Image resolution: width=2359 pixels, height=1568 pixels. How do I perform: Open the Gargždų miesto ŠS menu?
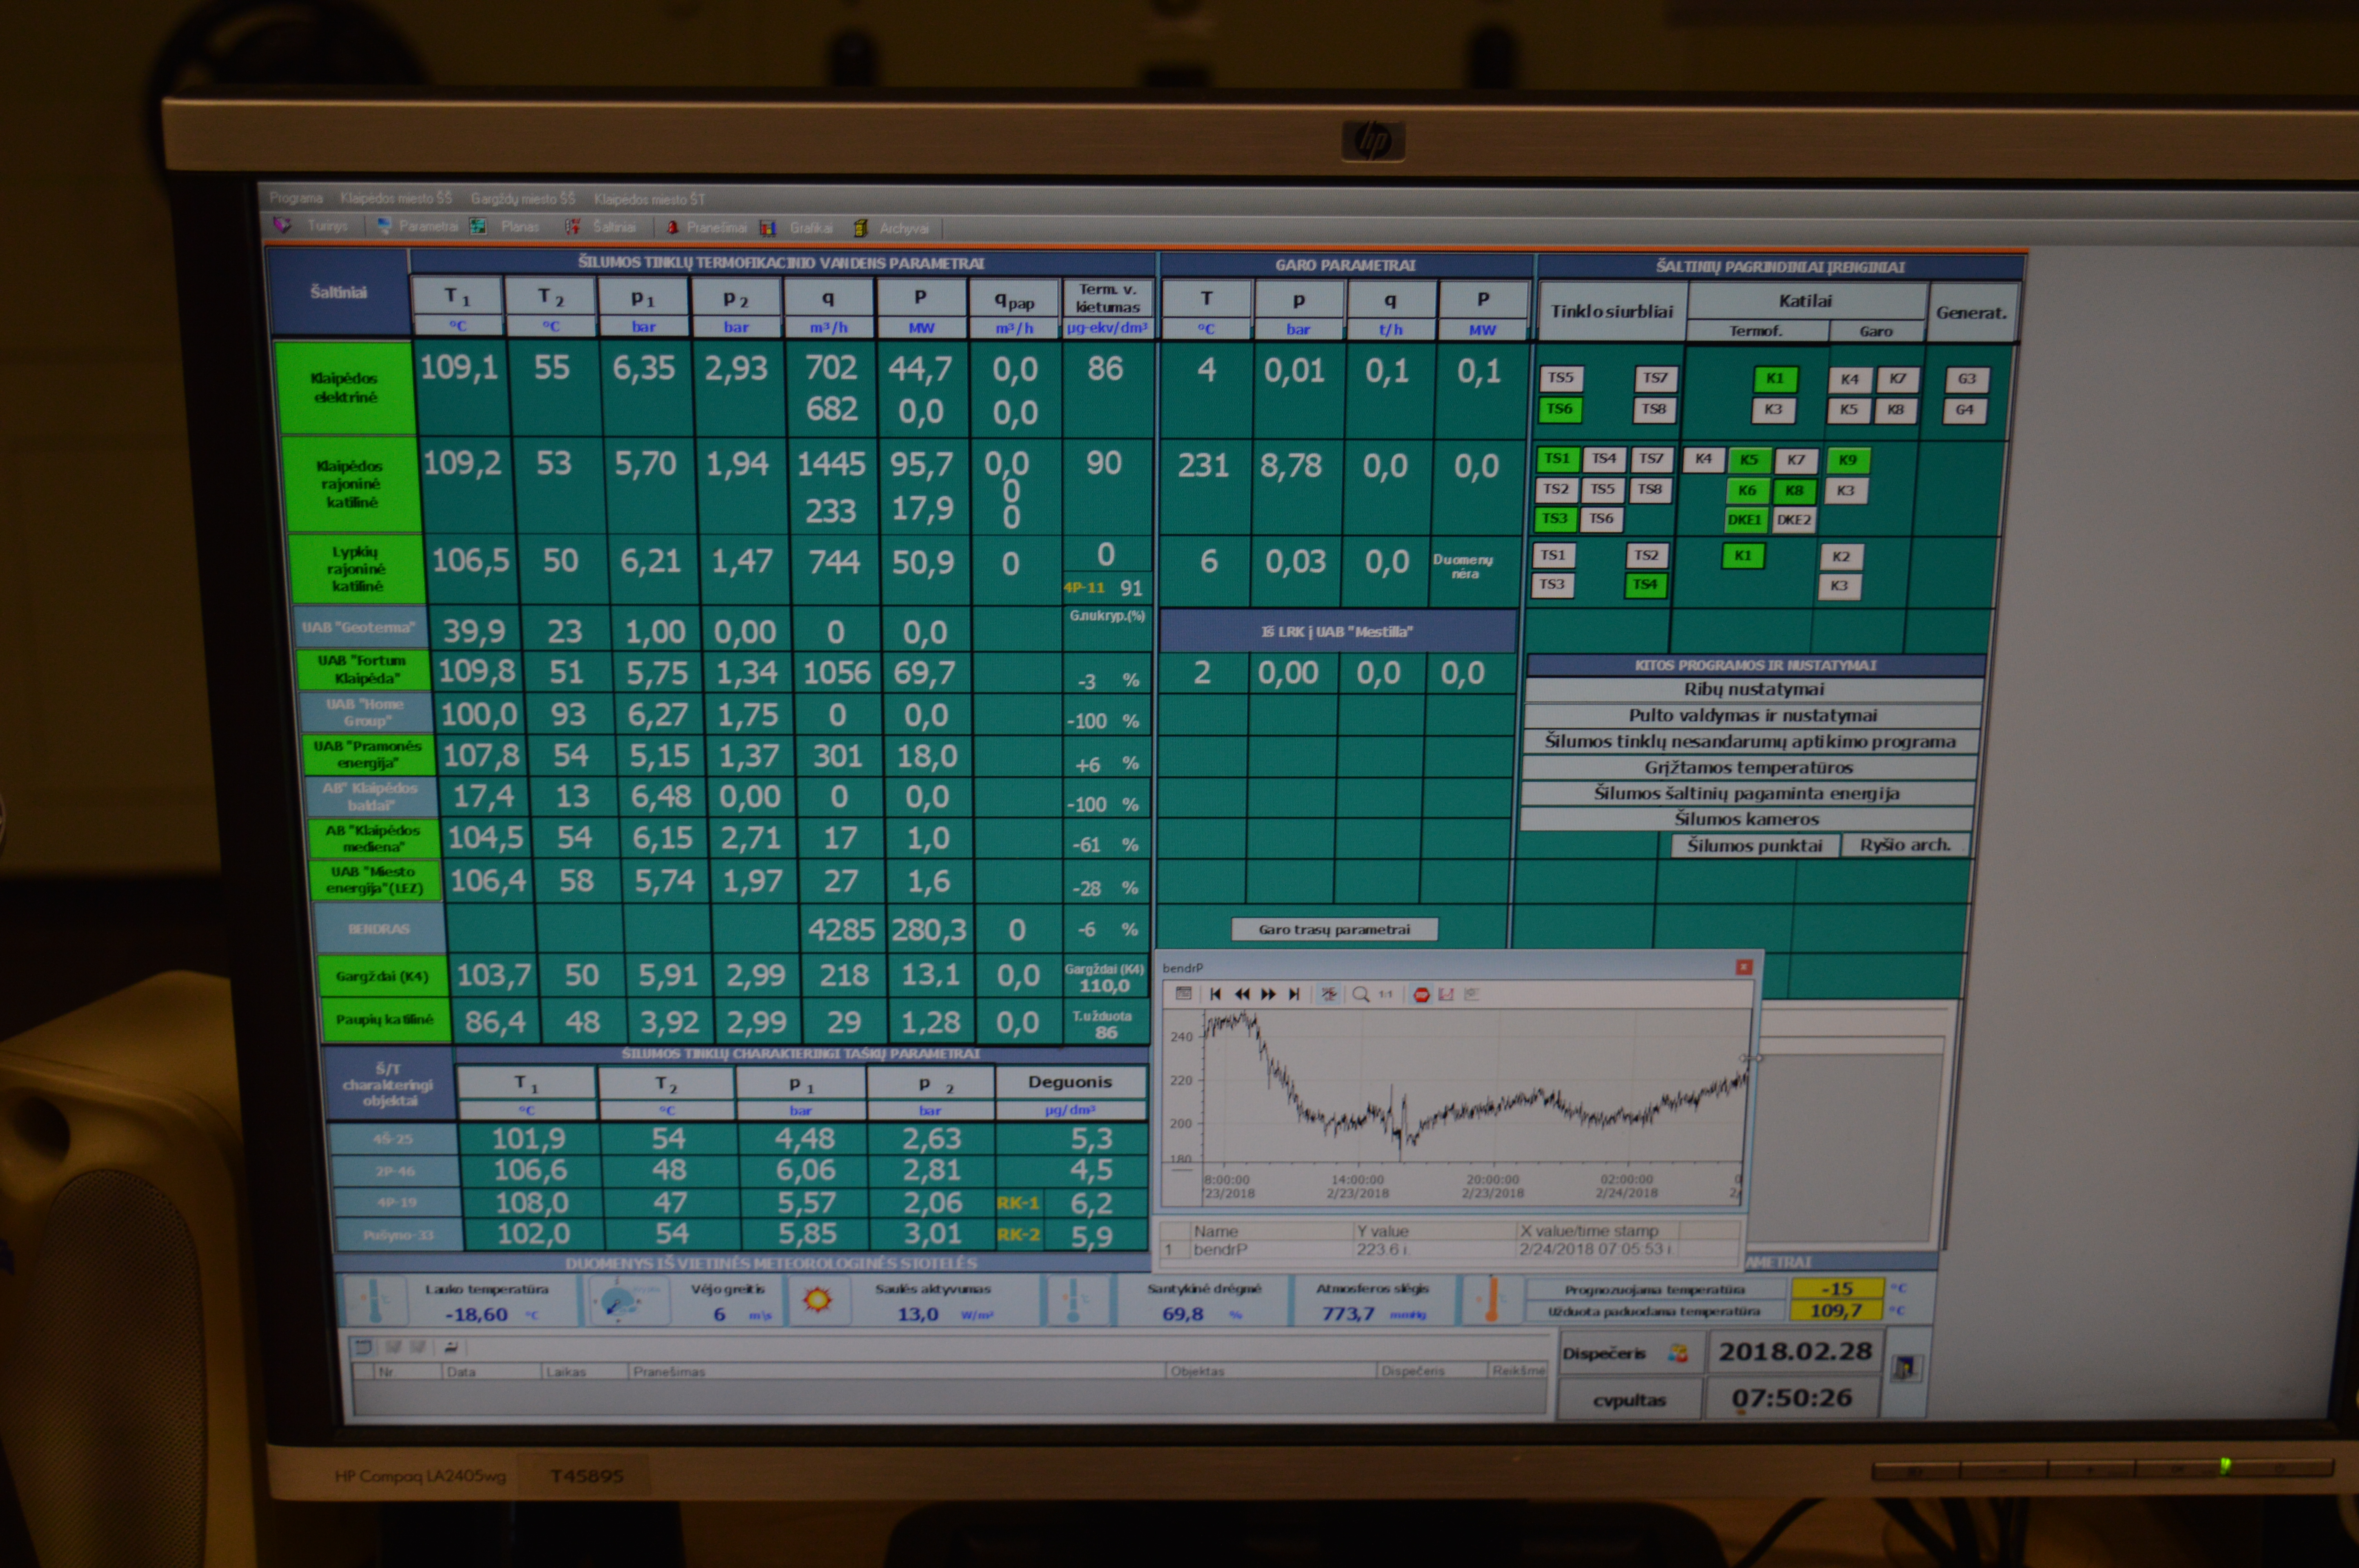(x=523, y=199)
